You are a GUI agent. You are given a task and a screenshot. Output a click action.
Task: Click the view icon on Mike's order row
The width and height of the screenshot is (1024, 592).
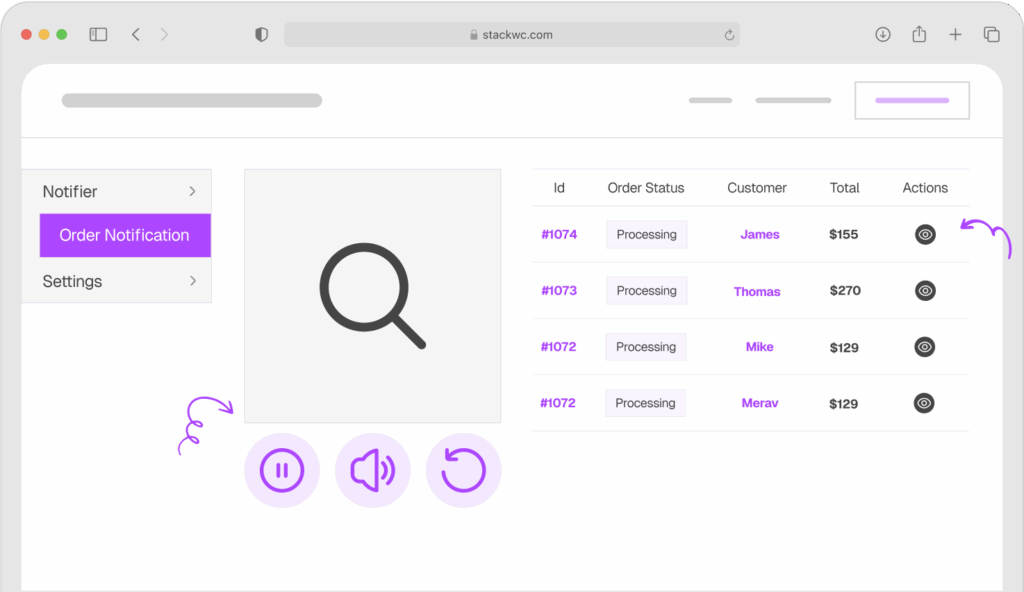tap(924, 346)
